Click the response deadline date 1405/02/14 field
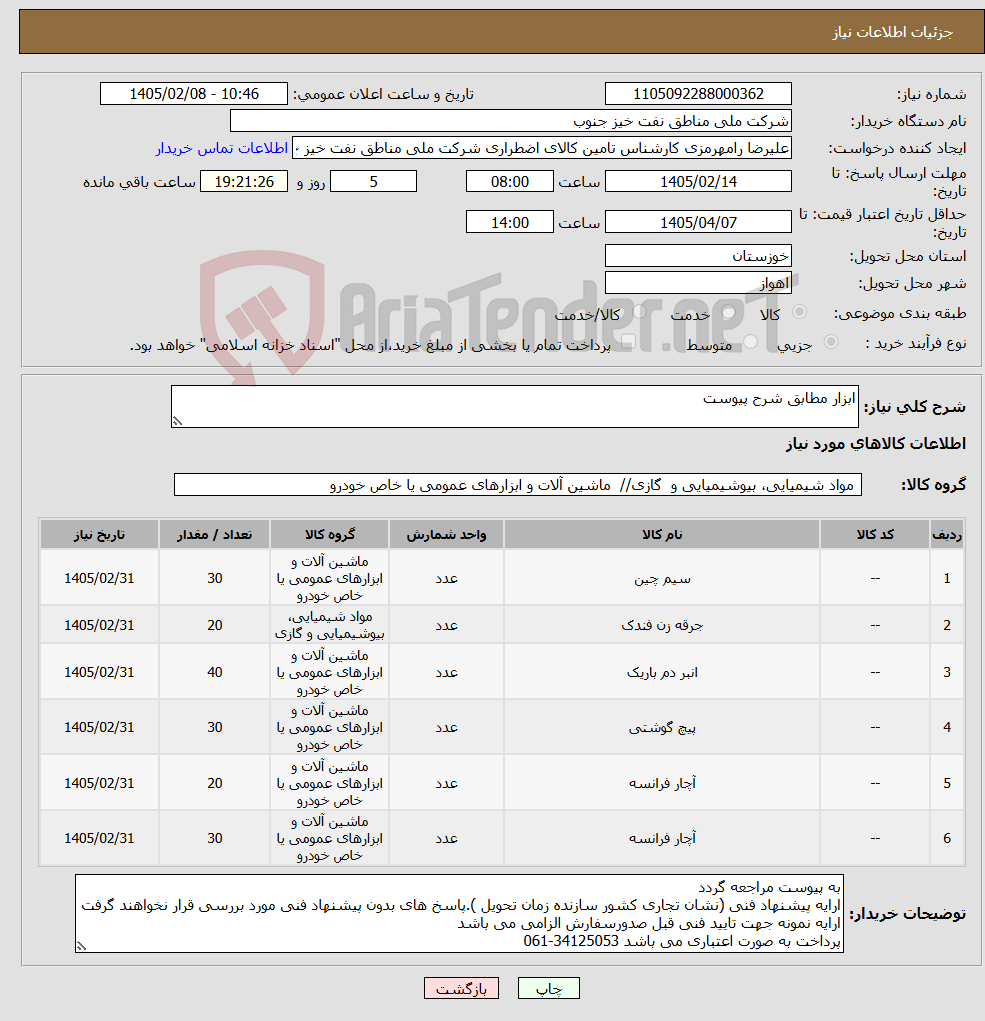The width and height of the screenshot is (985, 1021). point(698,182)
